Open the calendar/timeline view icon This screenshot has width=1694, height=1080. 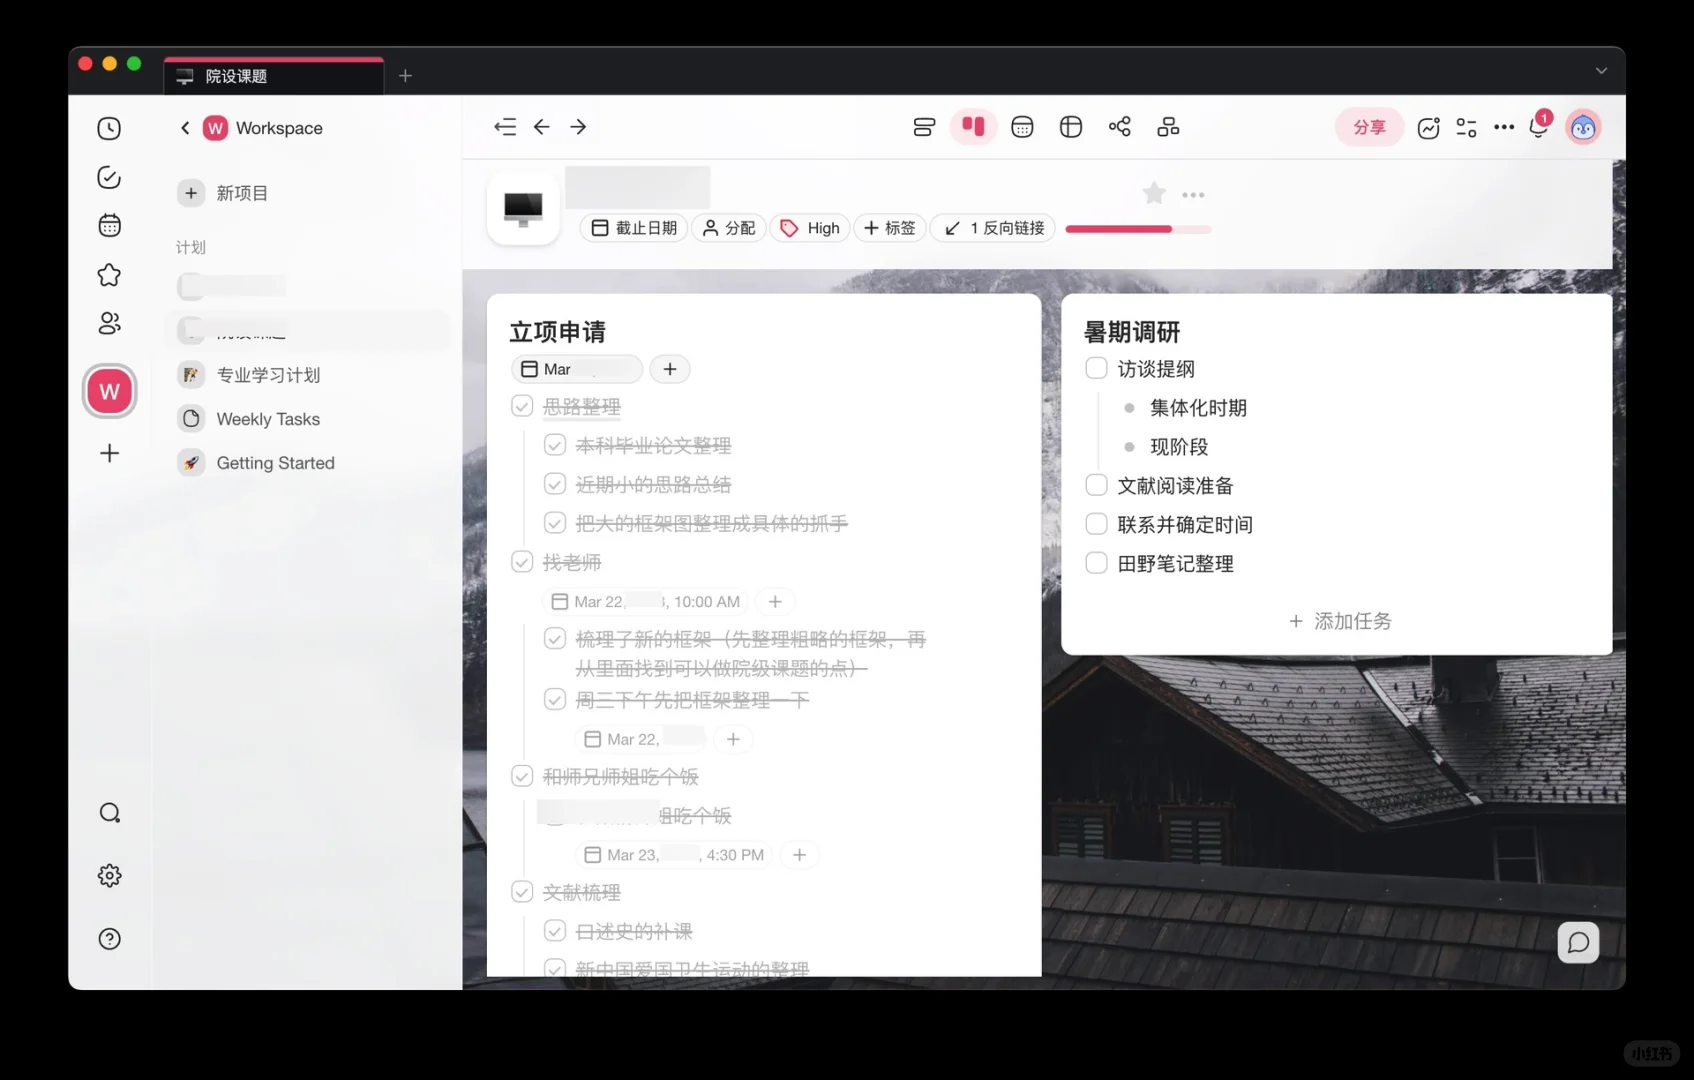(1022, 127)
